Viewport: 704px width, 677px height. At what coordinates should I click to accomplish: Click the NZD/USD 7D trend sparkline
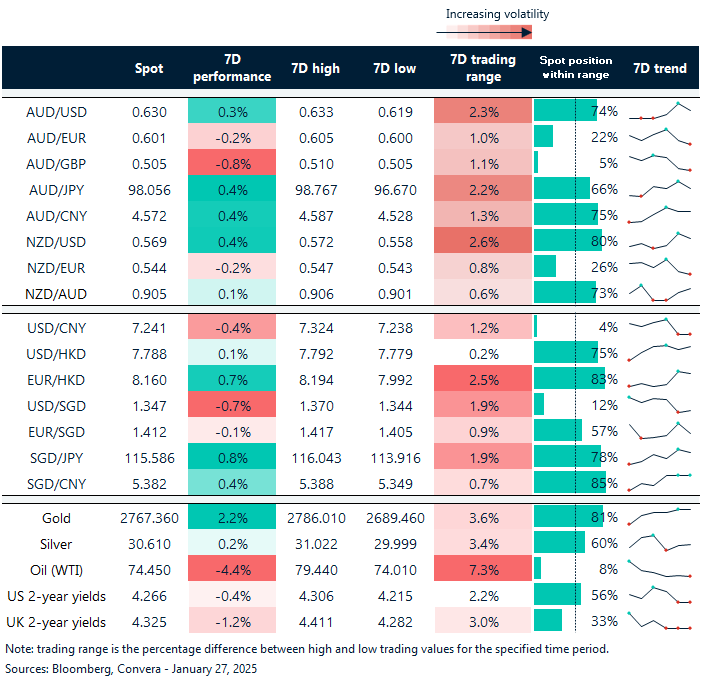(x=659, y=241)
